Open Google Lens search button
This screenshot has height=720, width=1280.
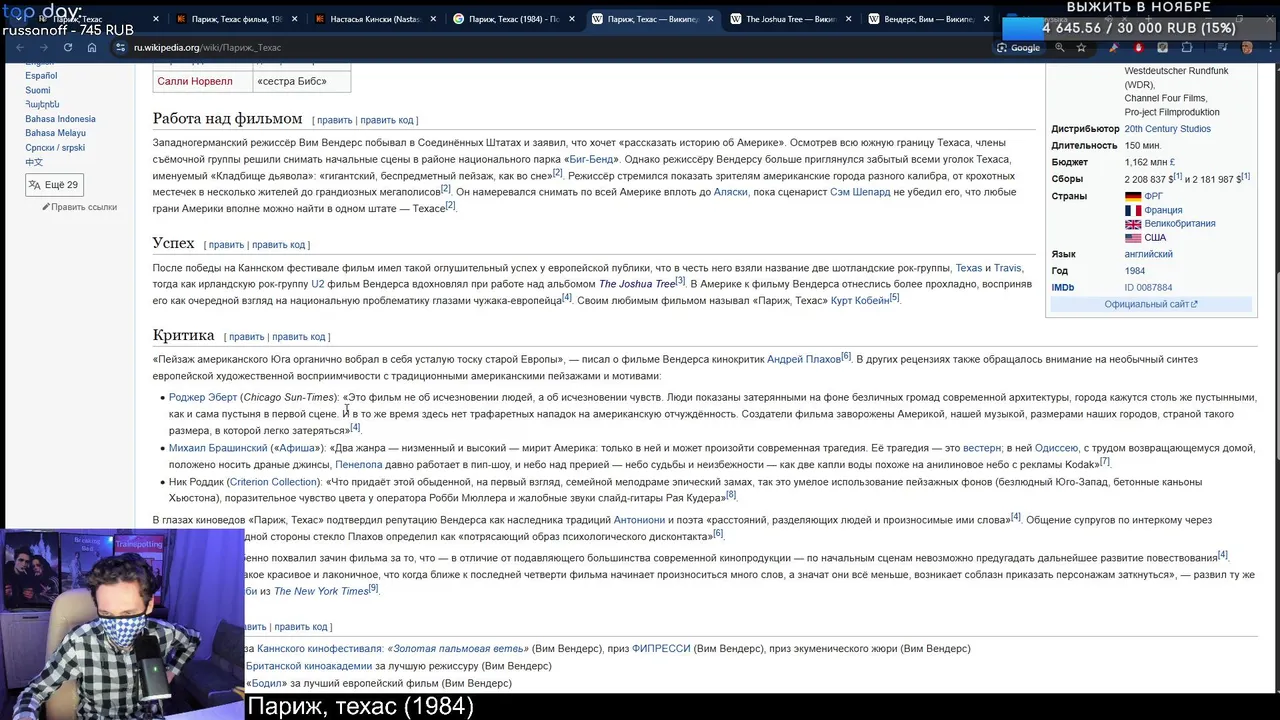[x=1018, y=47]
